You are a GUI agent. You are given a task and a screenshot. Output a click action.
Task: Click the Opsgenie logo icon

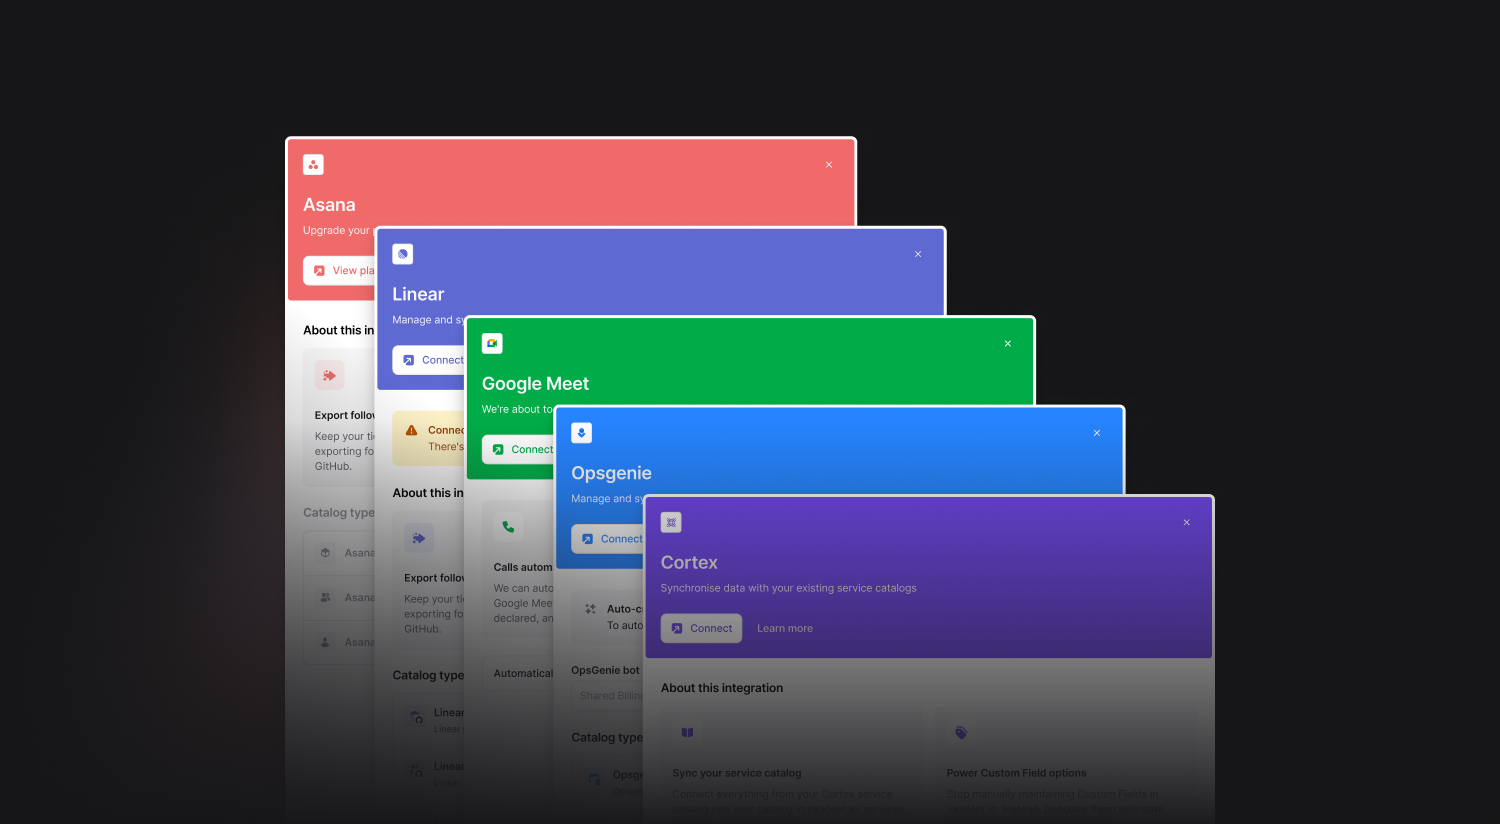(581, 433)
